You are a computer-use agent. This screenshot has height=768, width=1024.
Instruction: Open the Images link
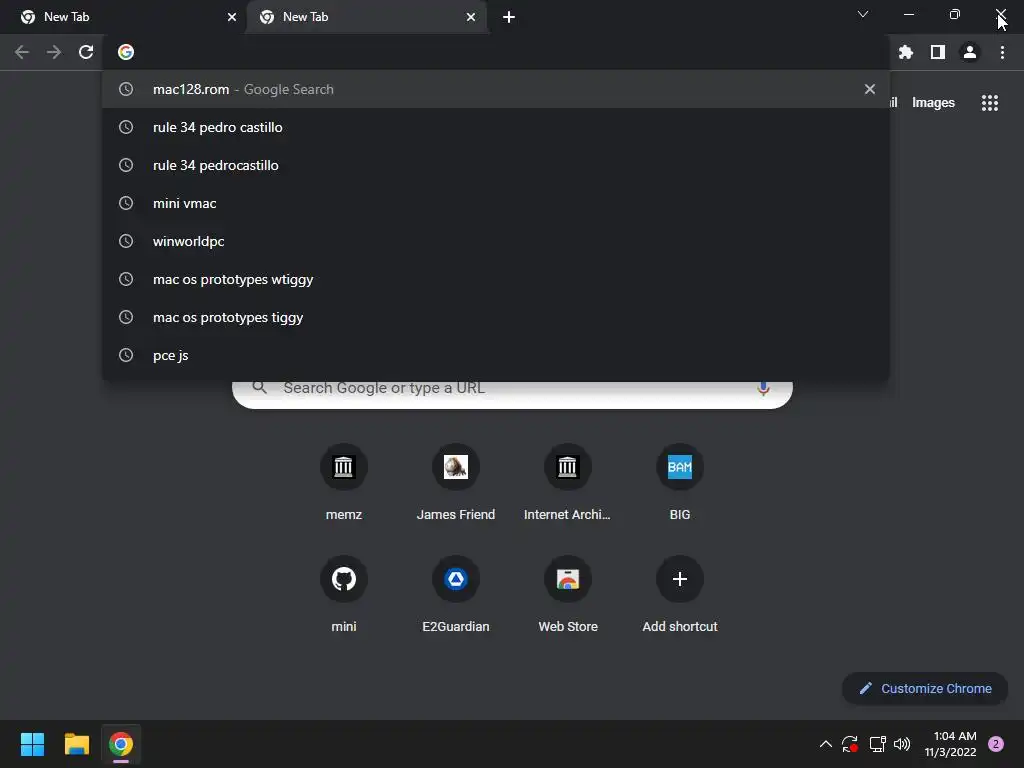click(x=933, y=103)
